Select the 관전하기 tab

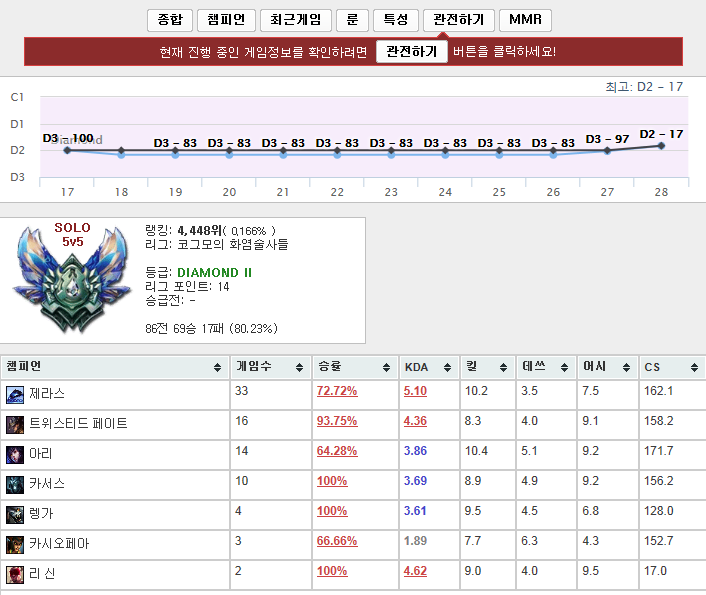pyautogui.click(x=458, y=20)
